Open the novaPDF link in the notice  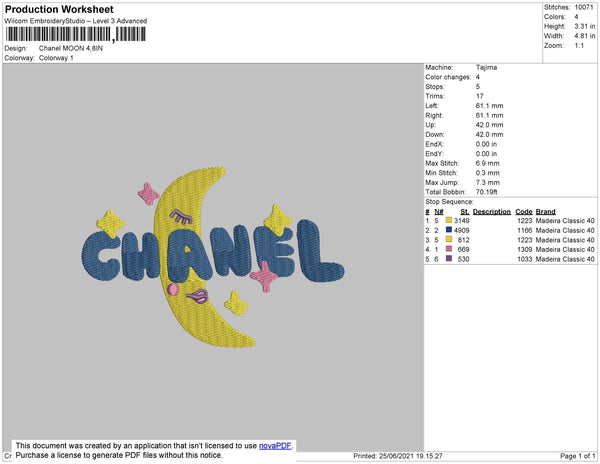pyautogui.click(x=275, y=446)
